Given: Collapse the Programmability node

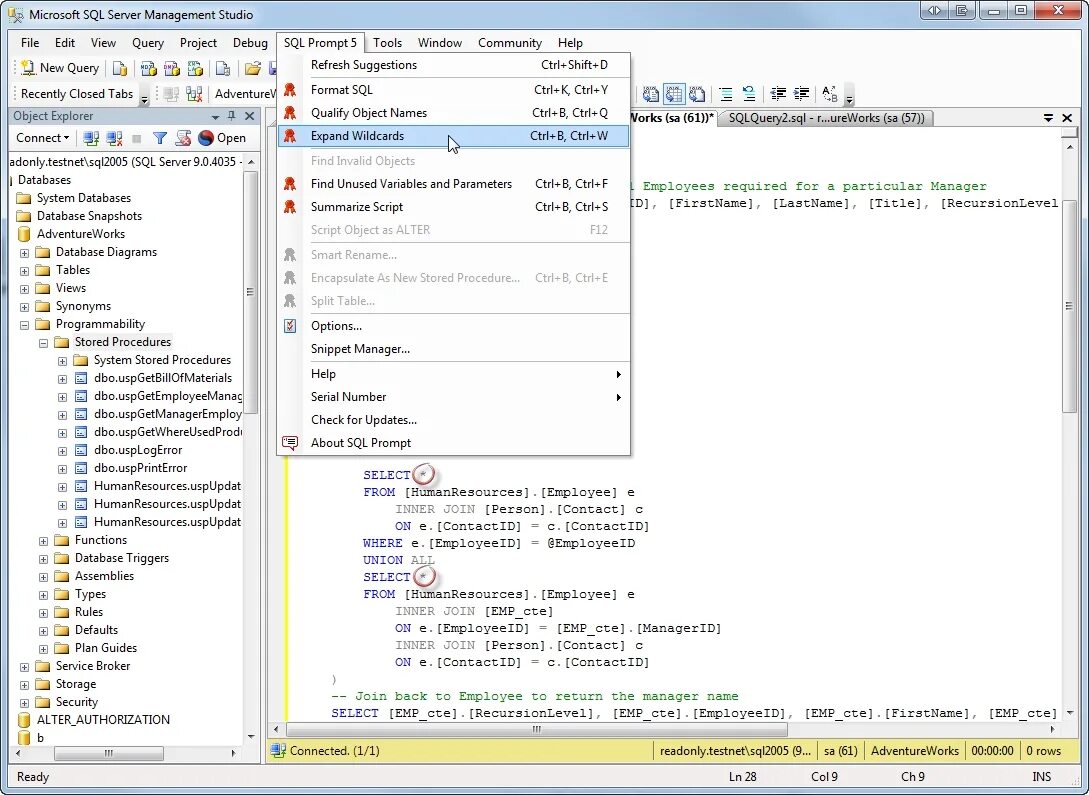Looking at the screenshot, I should (24, 325).
